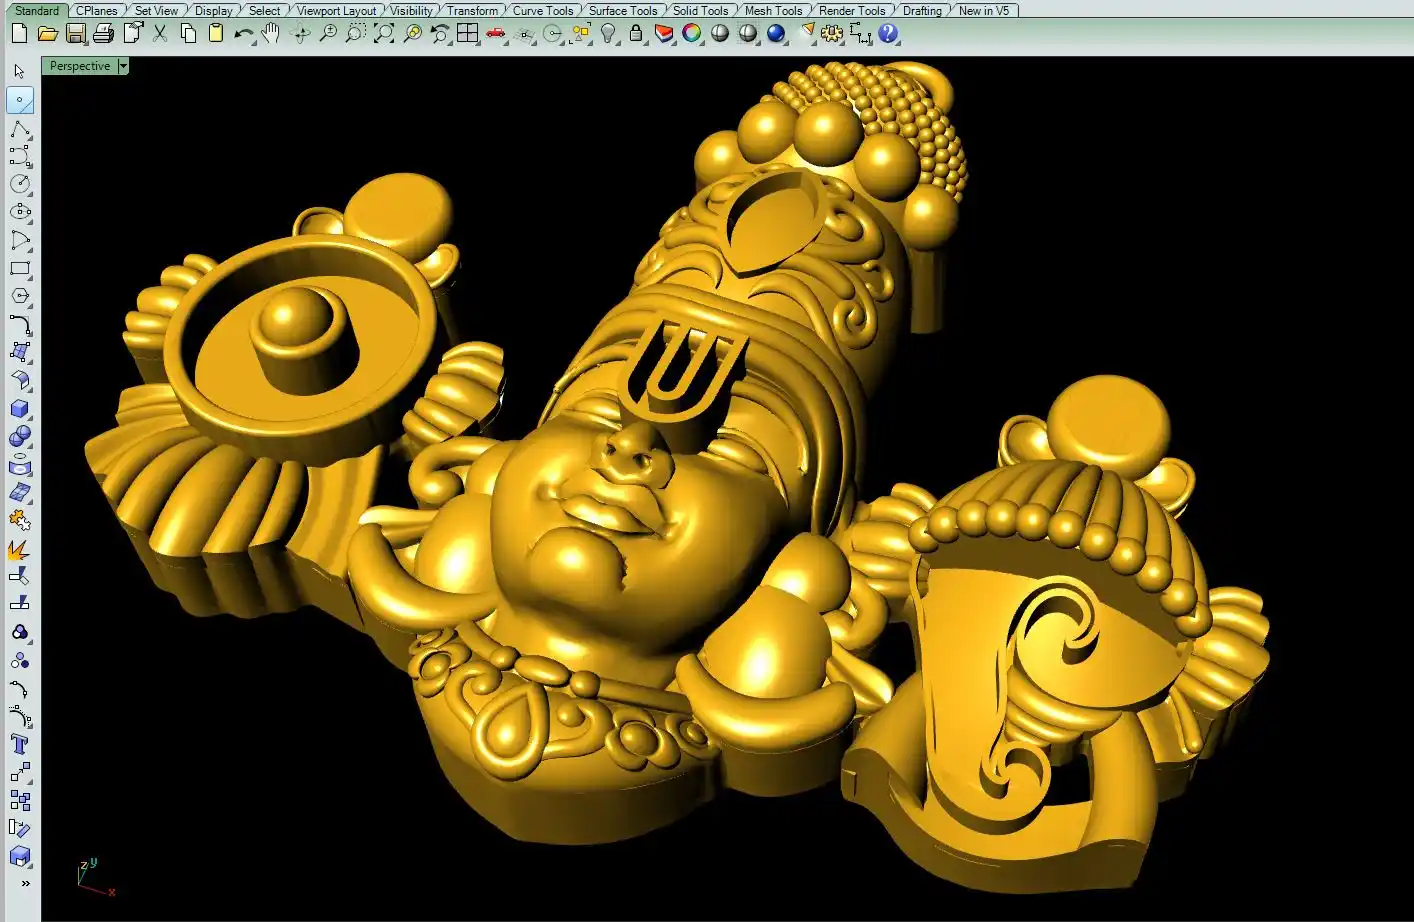This screenshot has width=1414, height=922.
Task: Click the color wheel icon
Action: coord(691,33)
